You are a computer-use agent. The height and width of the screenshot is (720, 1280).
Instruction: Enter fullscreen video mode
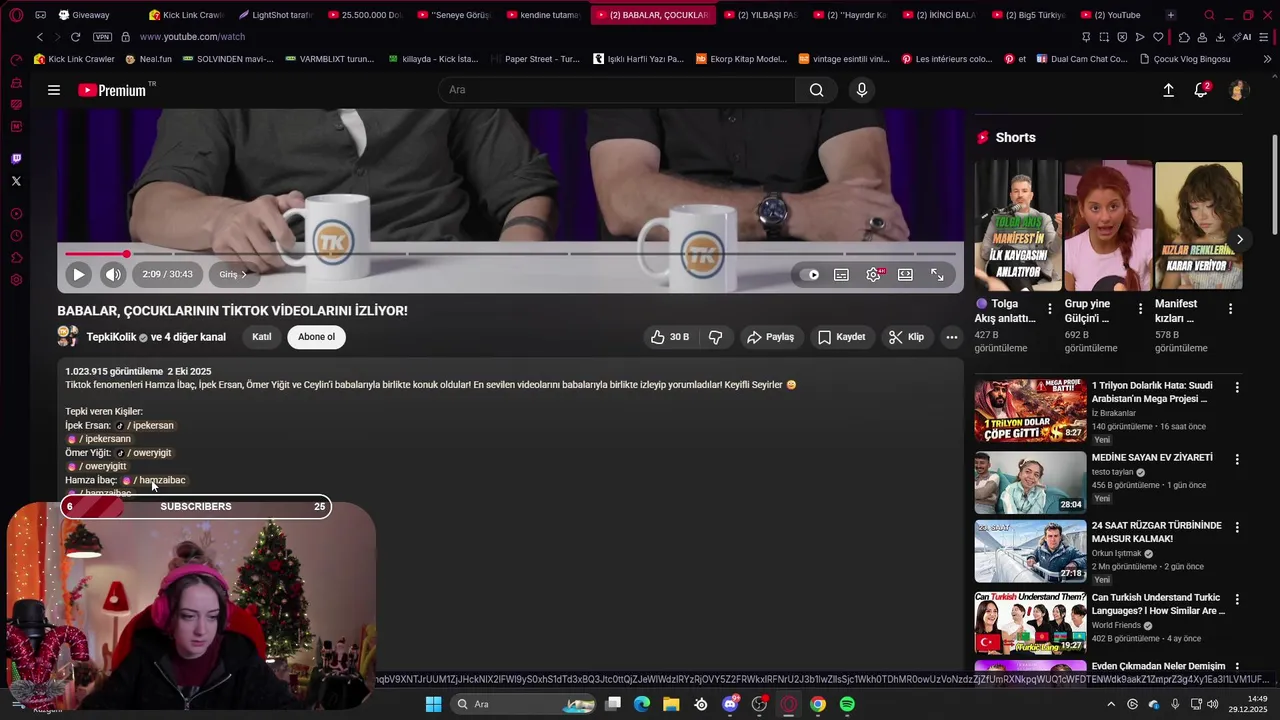coord(937,275)
